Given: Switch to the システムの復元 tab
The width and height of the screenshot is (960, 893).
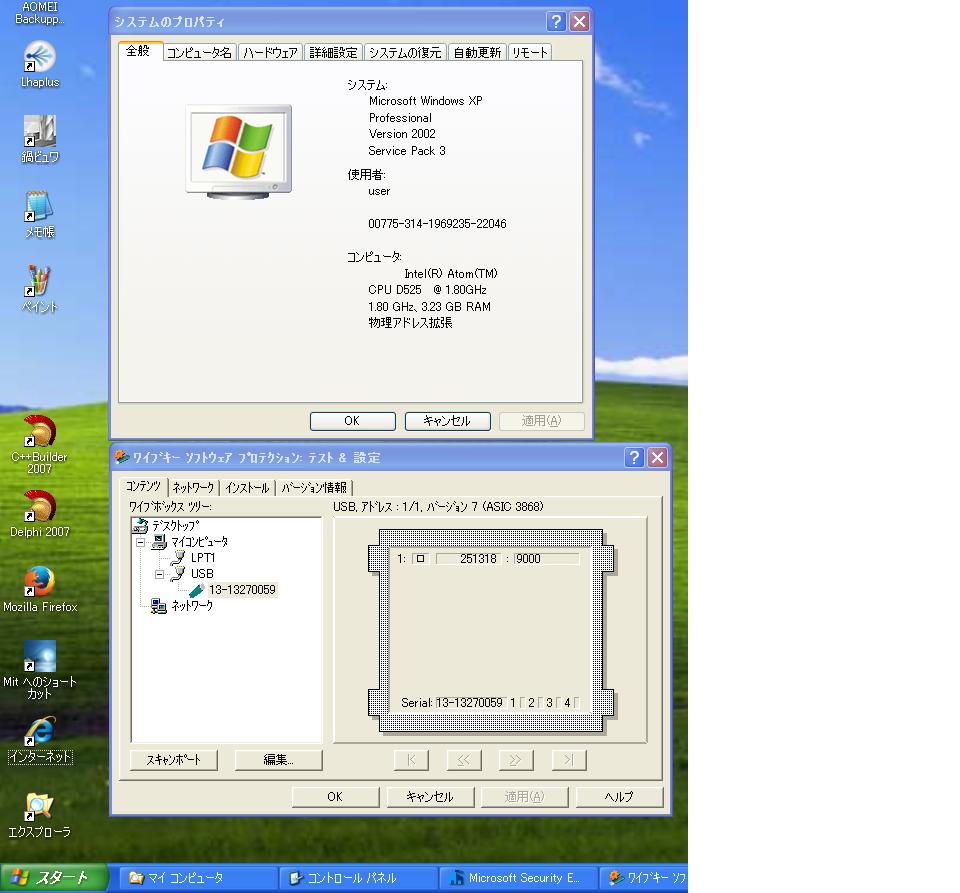Looking at the screenshot, I should click(x=405, y=53).
